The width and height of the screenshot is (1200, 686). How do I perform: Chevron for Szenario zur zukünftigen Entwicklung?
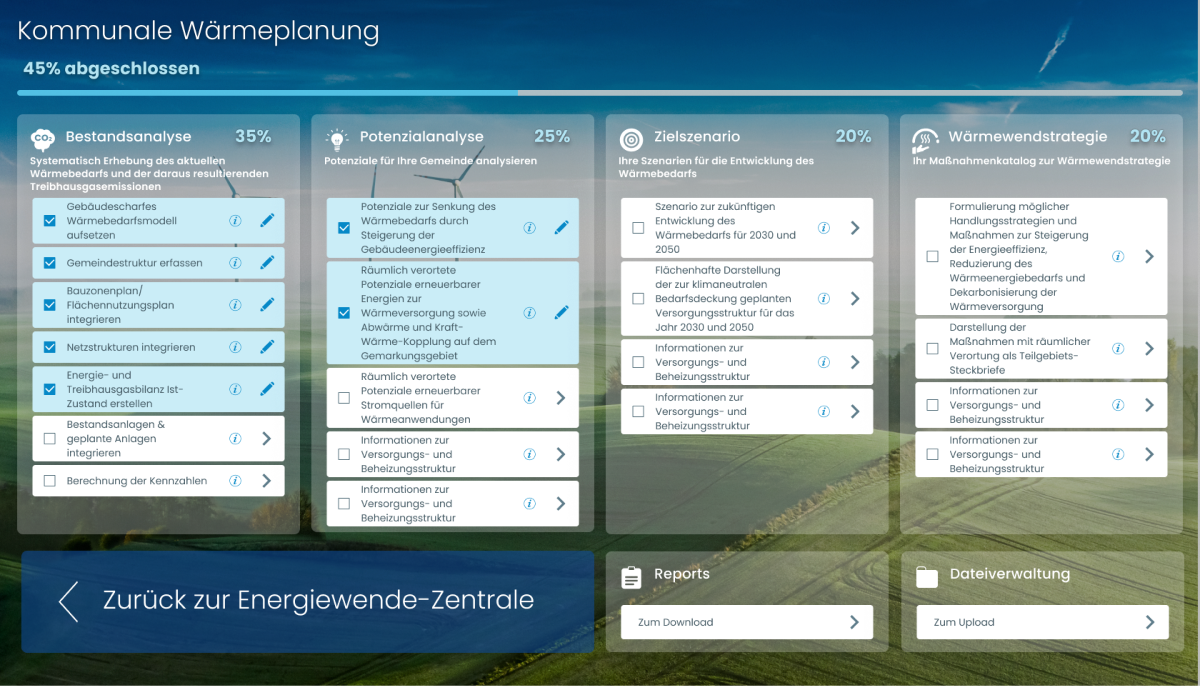tap(854, 228)
